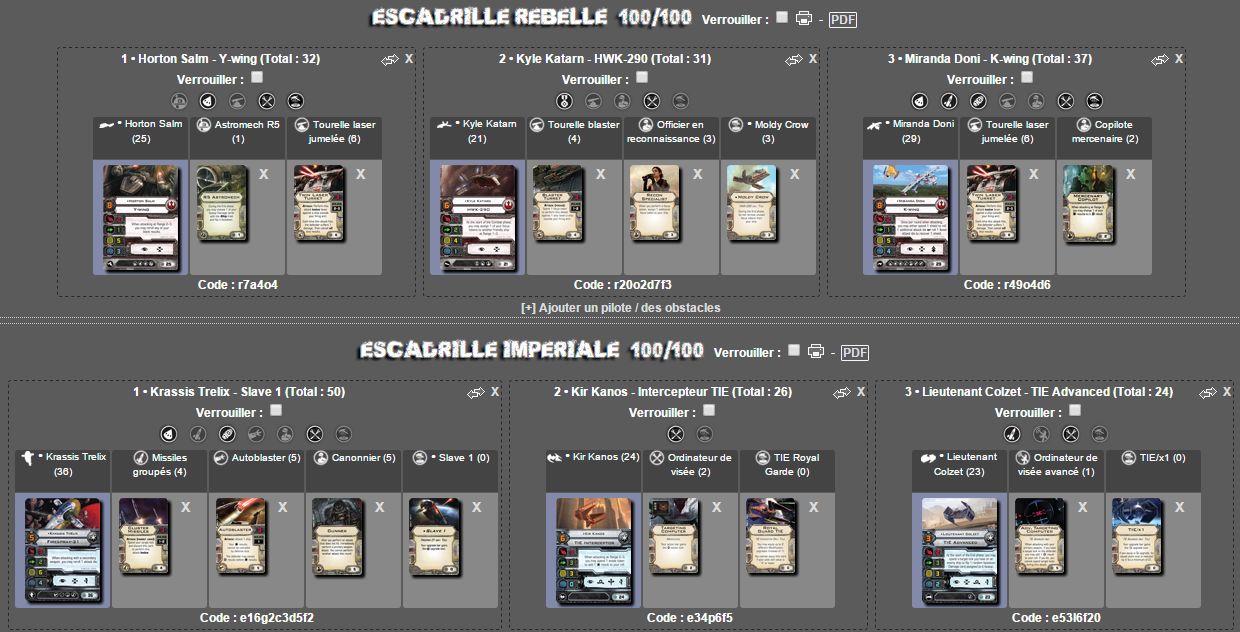Screen dimensions: 1240x632
Task: Expand Ajouter un pilote / des obstacles
Action: click(x=620, y=308)
